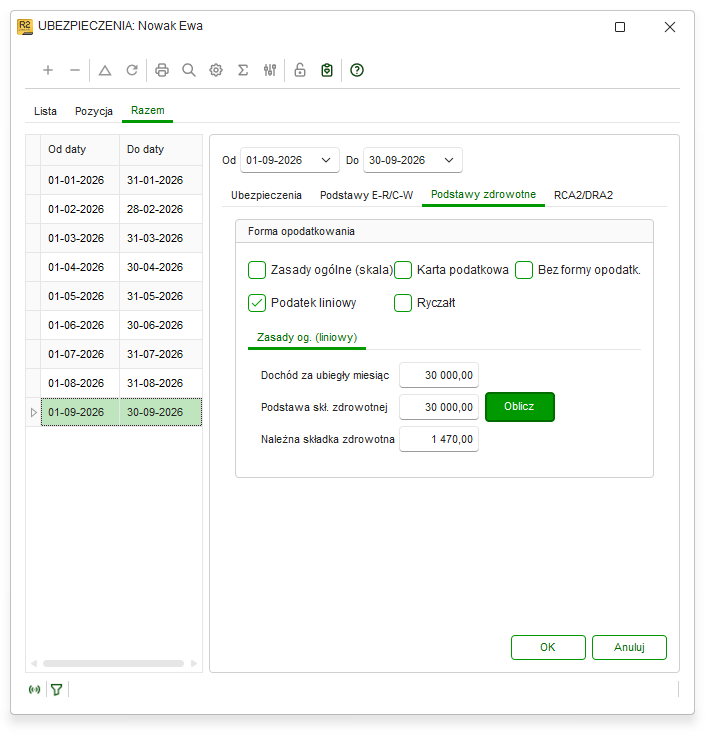Check the Bez formy opodatk. checkbox
Screen dimensions: 716x755
click(x=524, y=270)
